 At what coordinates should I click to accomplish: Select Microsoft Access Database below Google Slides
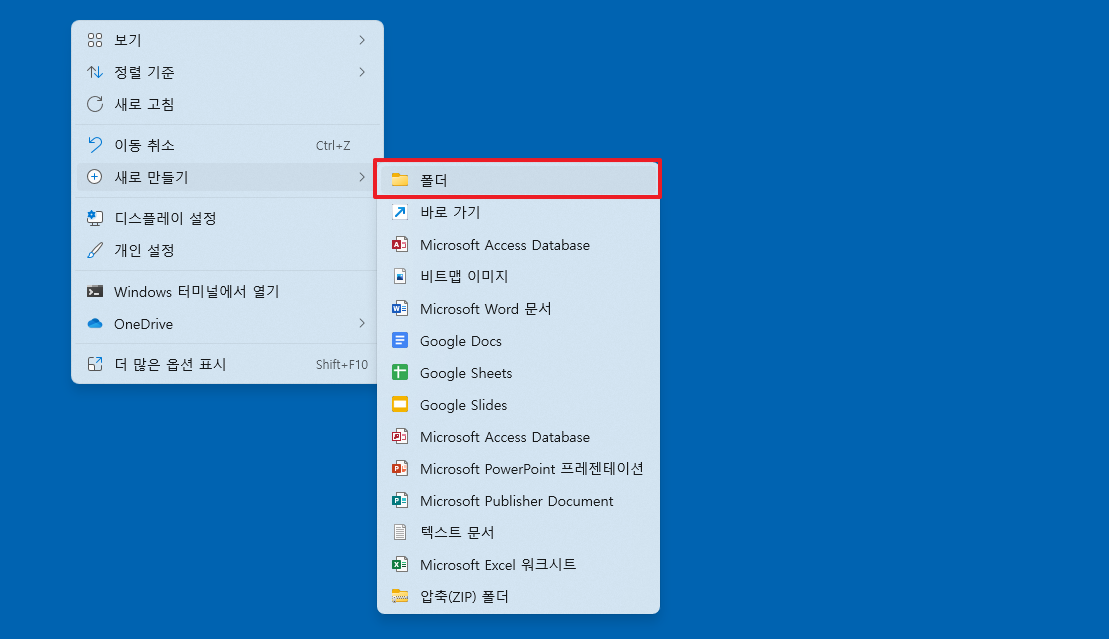(518, 437)
